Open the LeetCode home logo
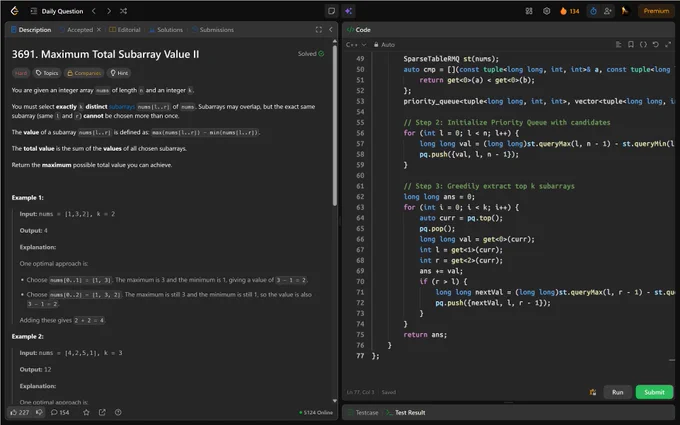This screenshot has height=425, width=680. [14, 11]
